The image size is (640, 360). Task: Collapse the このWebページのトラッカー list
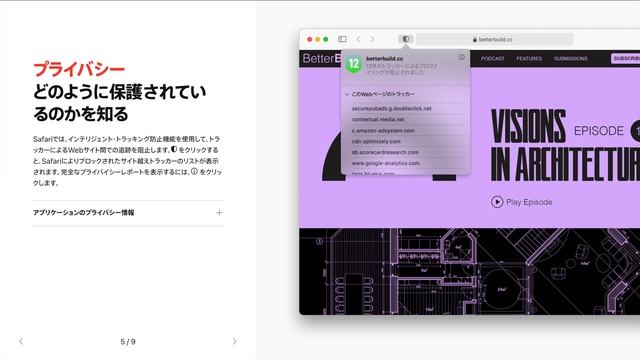pyautogui.click(x=347, y=94)
